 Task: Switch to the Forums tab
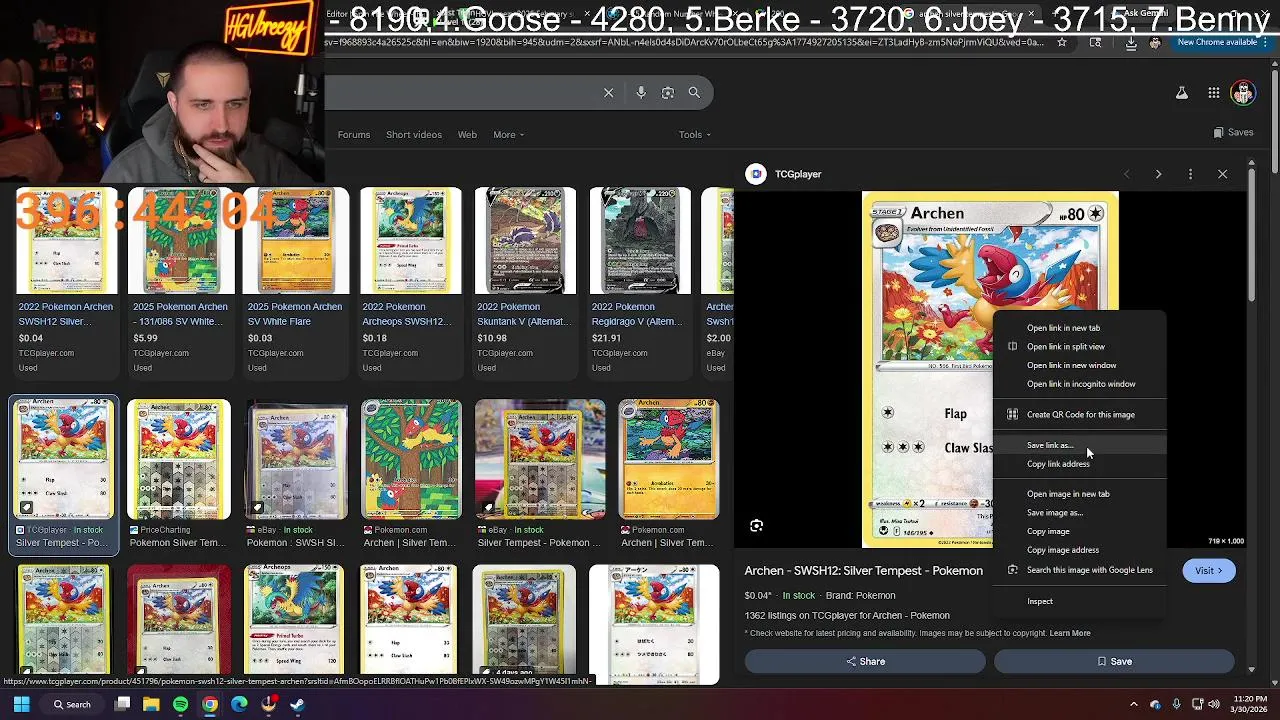(353, 135)
